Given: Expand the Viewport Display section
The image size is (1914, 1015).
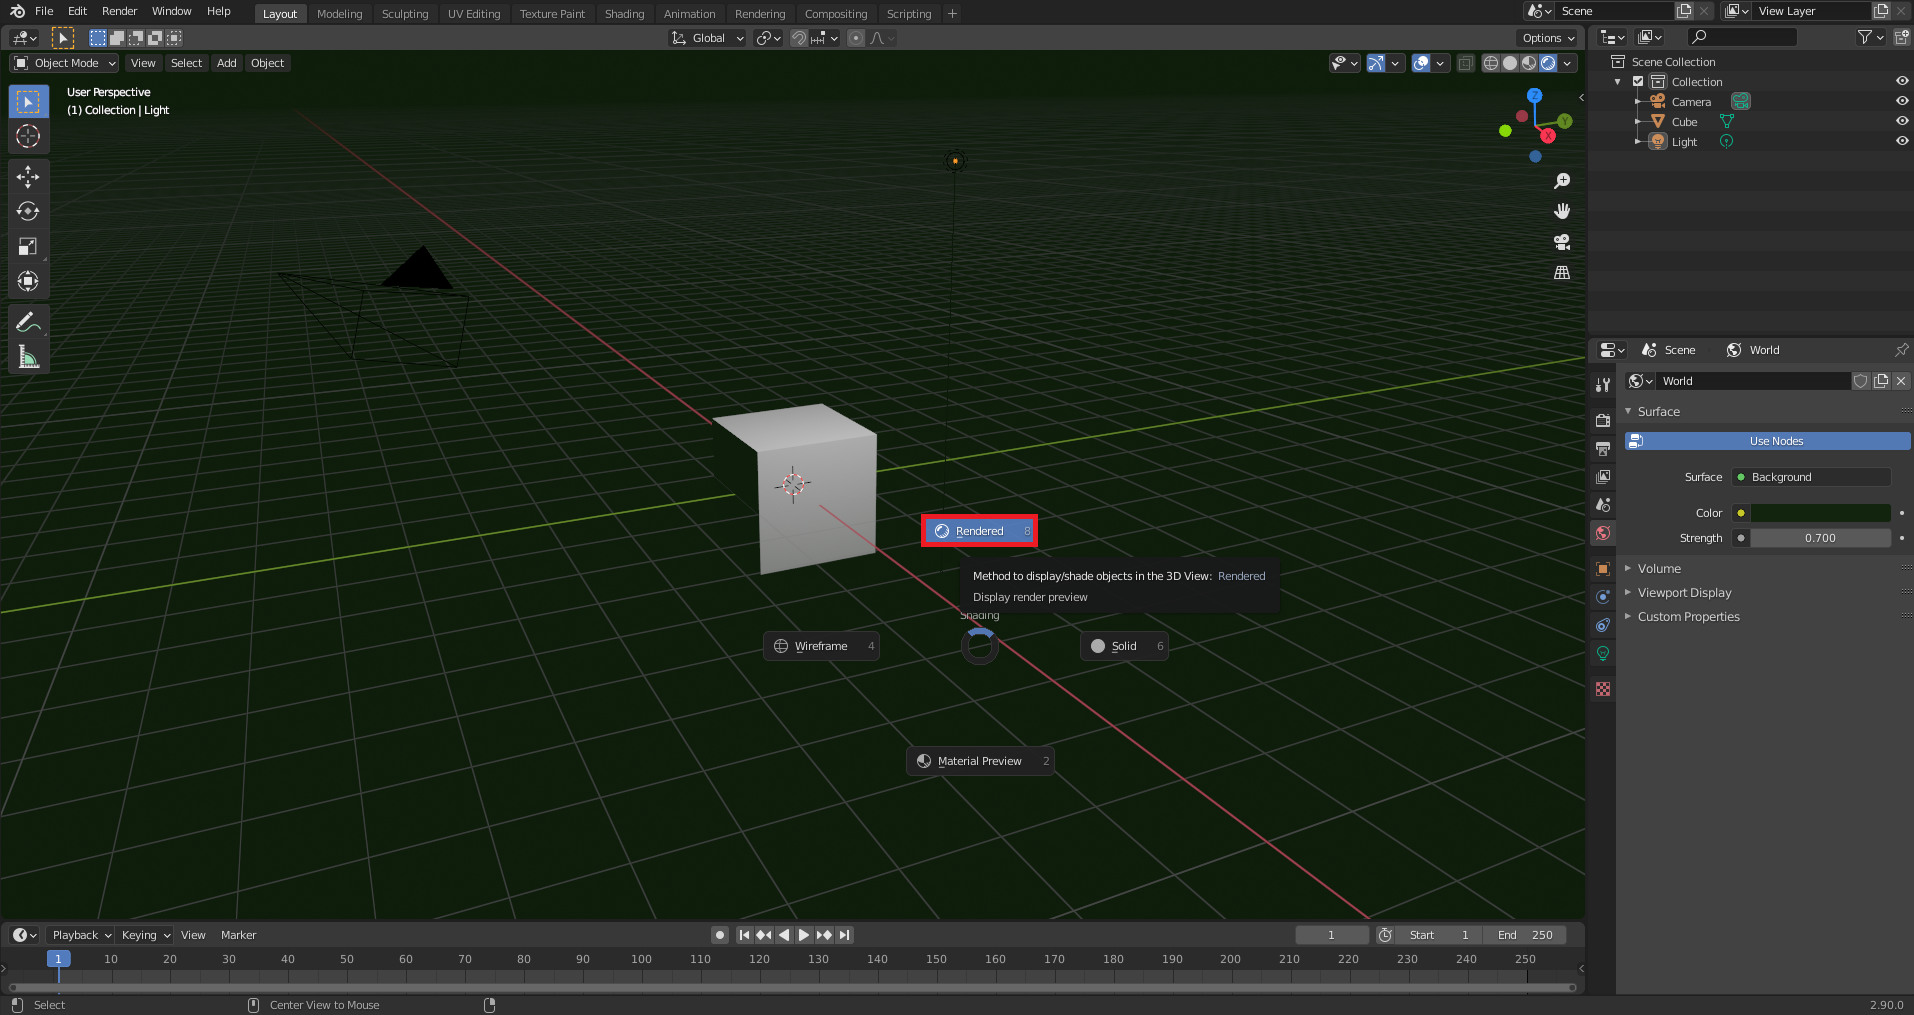Looking at the screenshot, I should pyautogui.click(x=1684, y=592).
